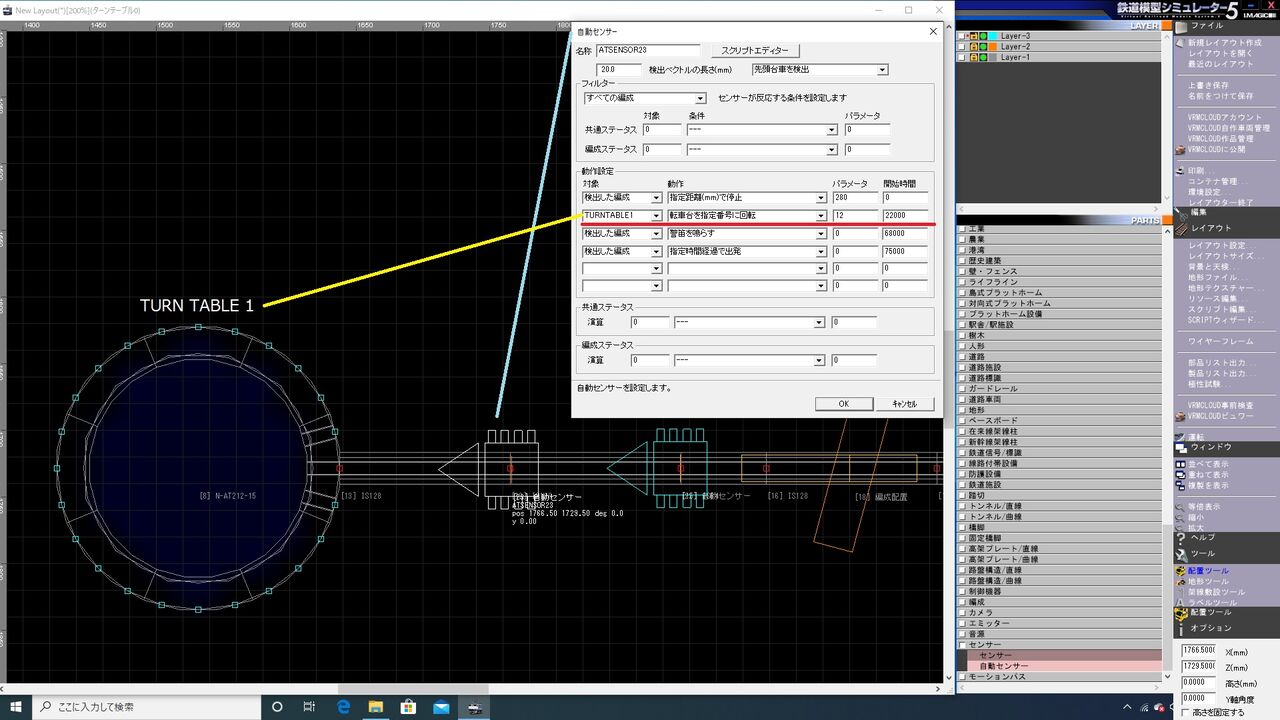Click the ファイル folder icon
This screenshot has height=720, width=1280.
(x=1181, y=26)
